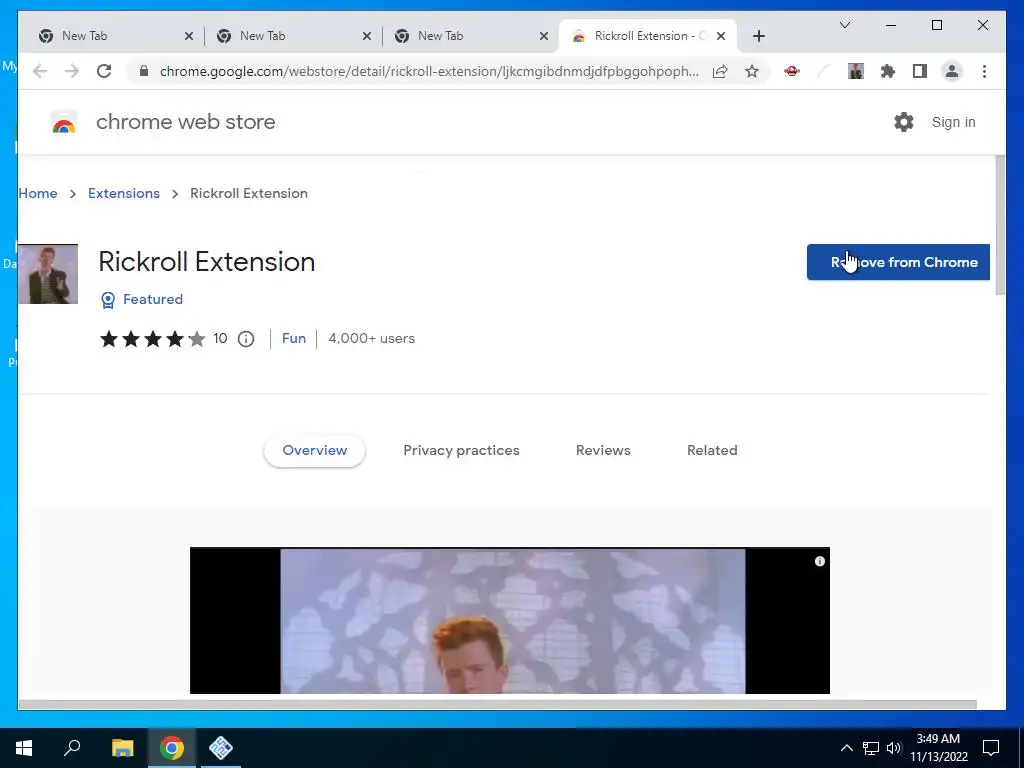Open the Privacy practices tab
Image resolution: width=1024 pixels, height=768 pixels.
pyautogui.click(x=461, y=451)
